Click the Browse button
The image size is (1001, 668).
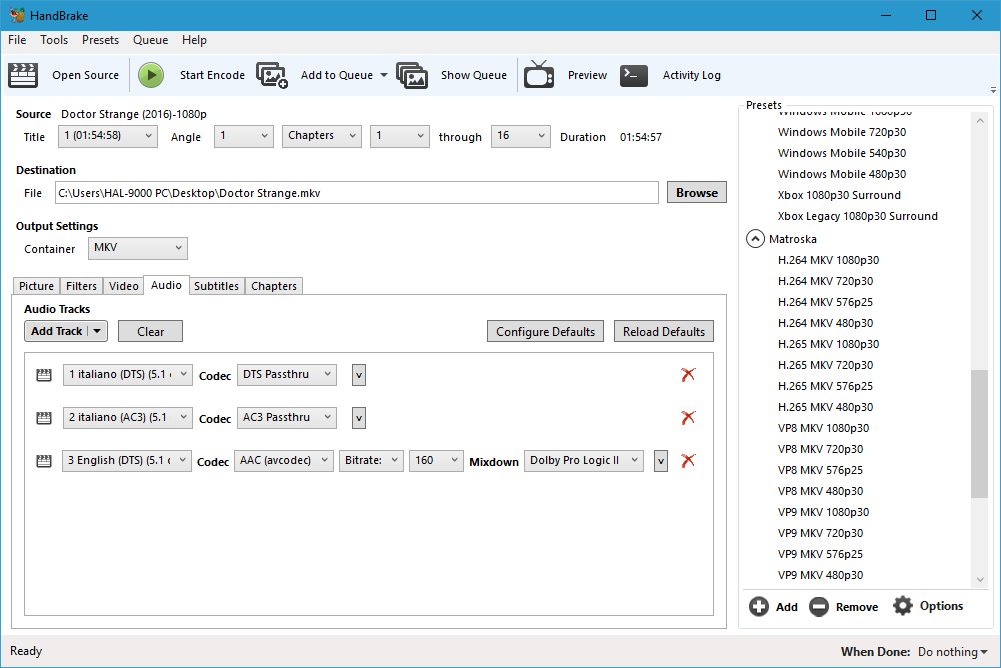pos(696,193)
